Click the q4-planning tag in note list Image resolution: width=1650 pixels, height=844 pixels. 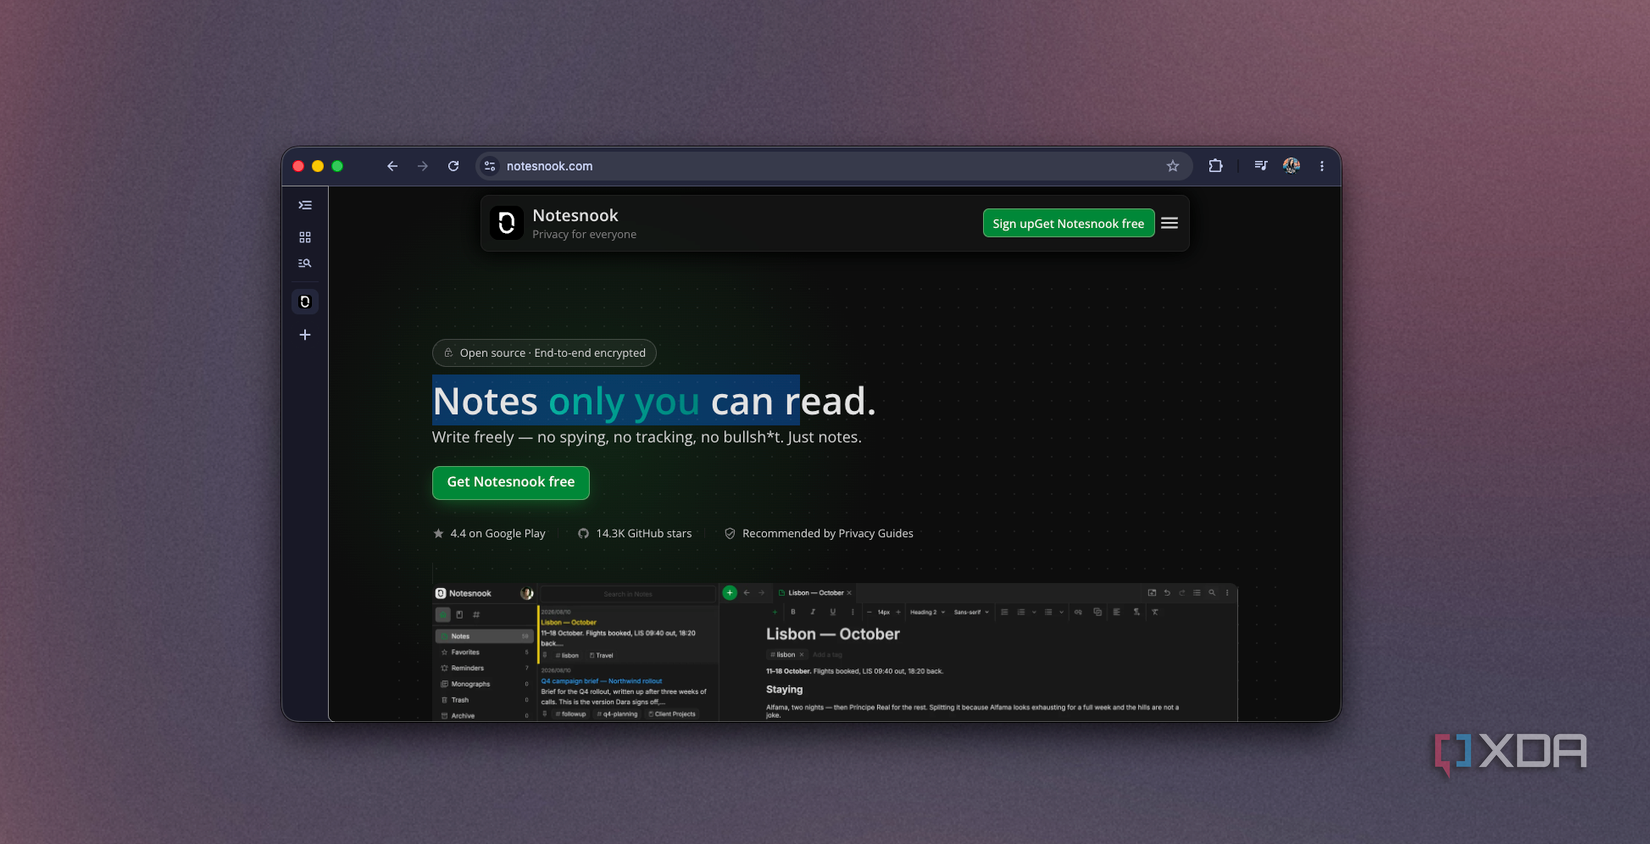617,714
